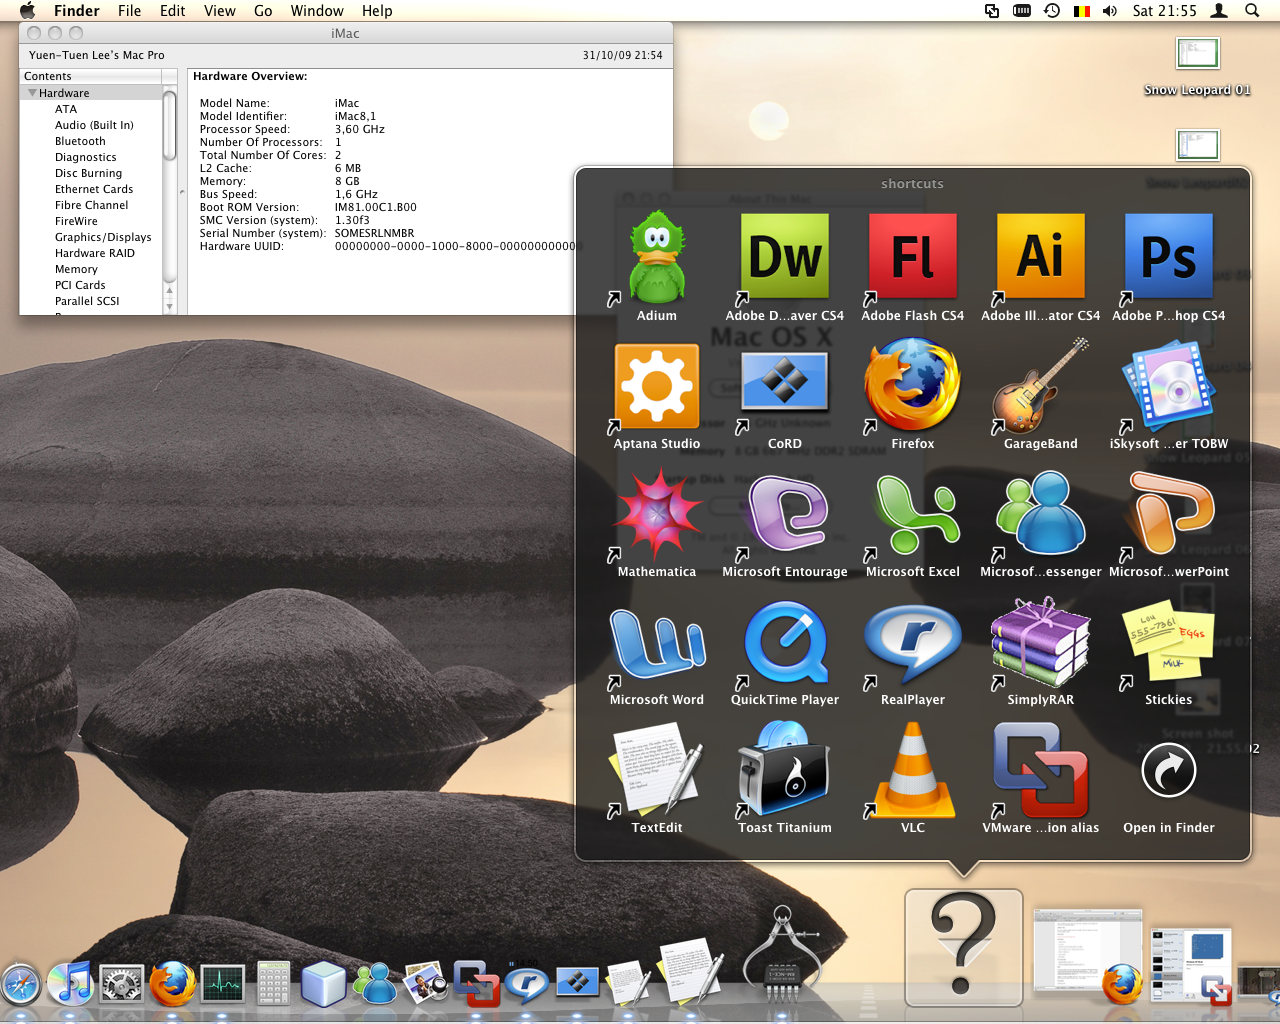
Task: Open Spotlight search in the menu bar
Action: [x=1251, y=11]
